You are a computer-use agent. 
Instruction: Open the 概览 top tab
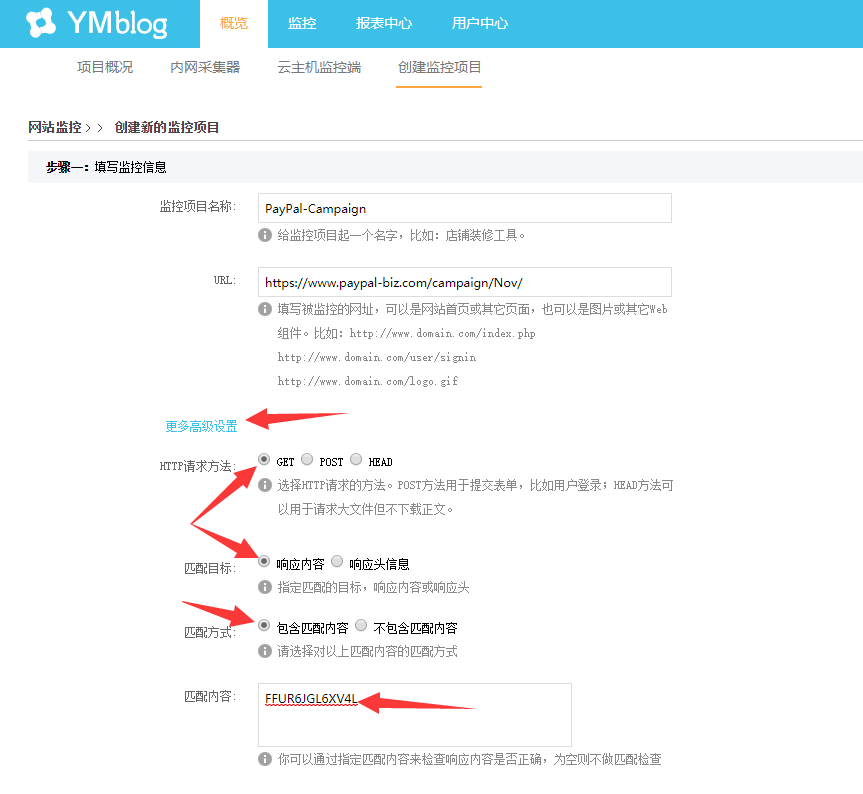pyautogui.click(x=234, y=24)
